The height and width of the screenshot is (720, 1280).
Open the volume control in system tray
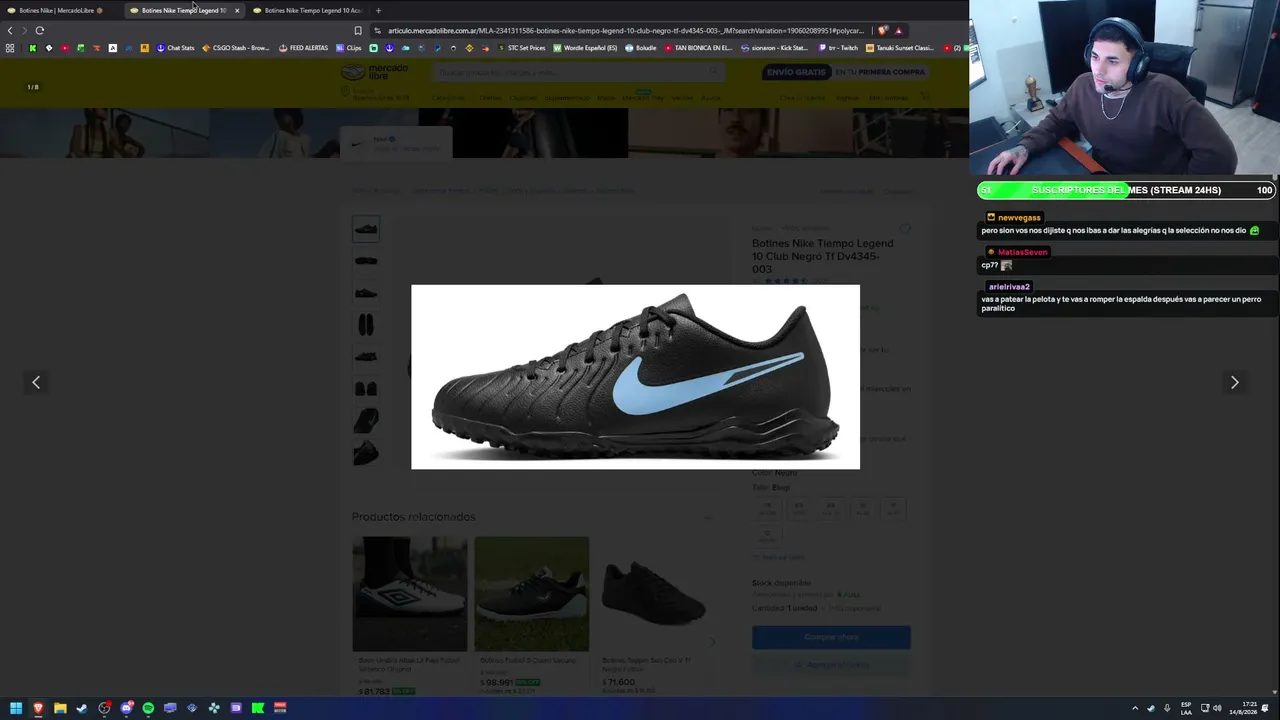point(1217,708)
